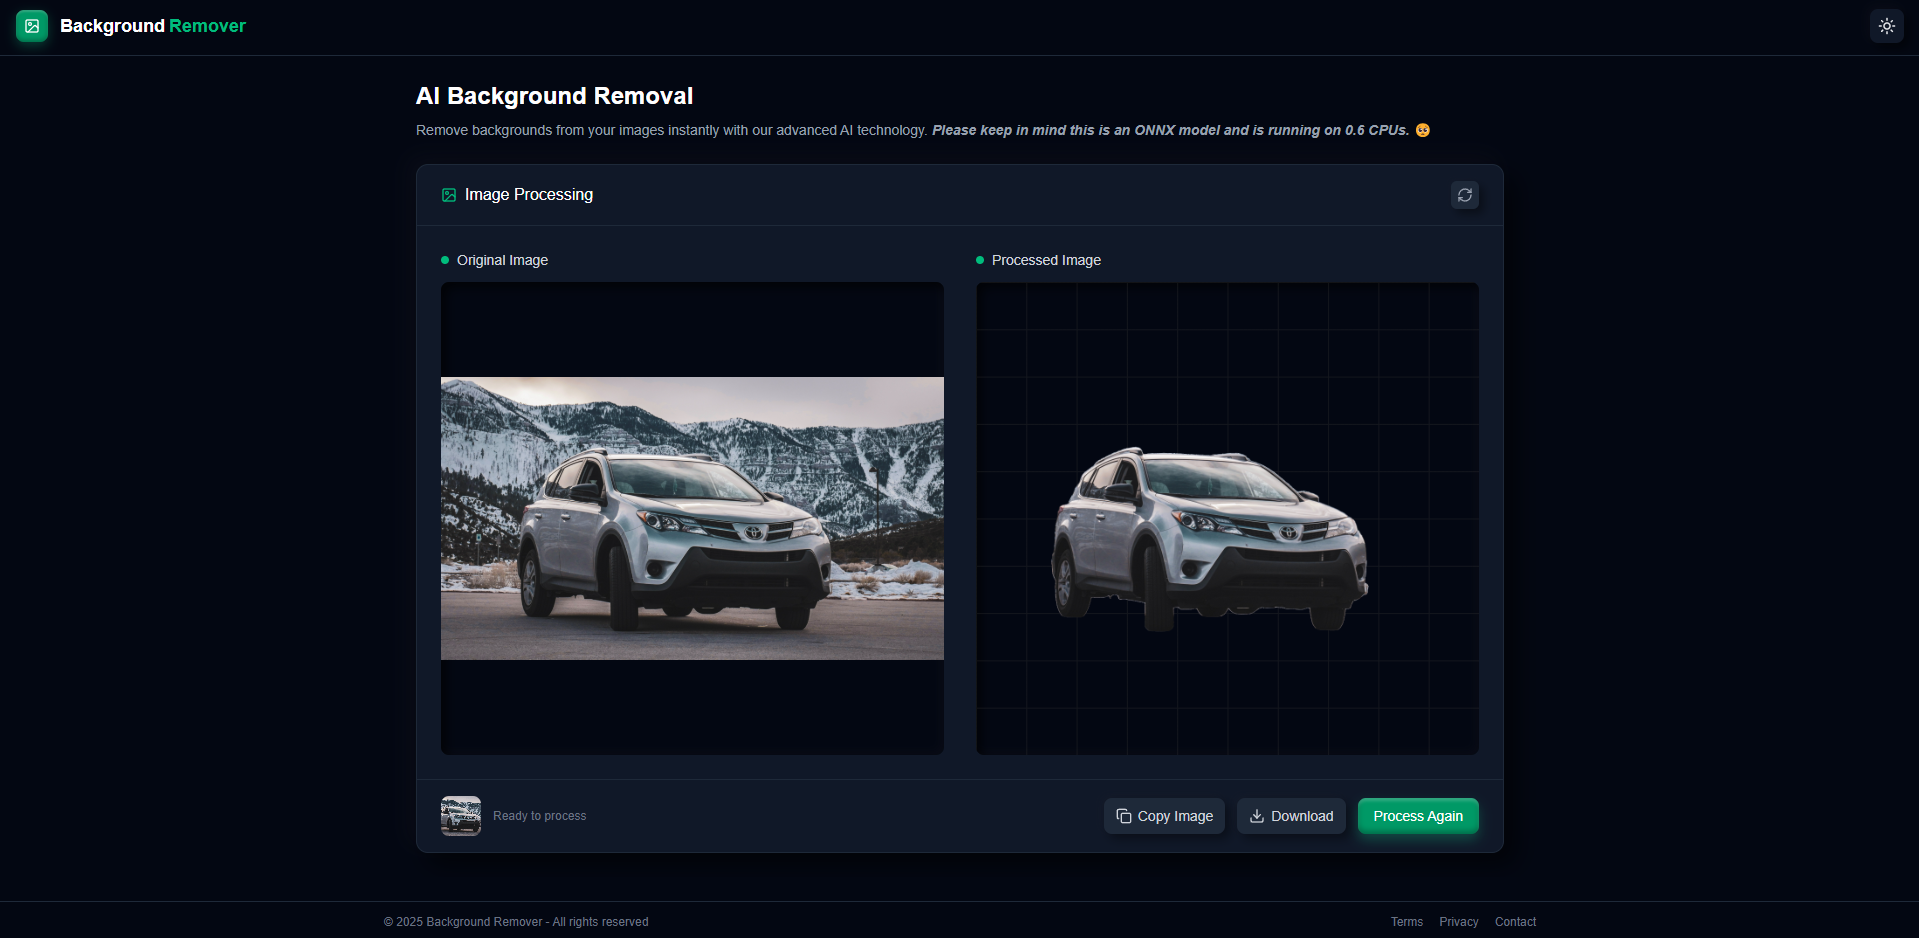Open the Privacy link in the footer
Image resolution: width=1919 pixels, height=938 pixels.
[1458, 921]
